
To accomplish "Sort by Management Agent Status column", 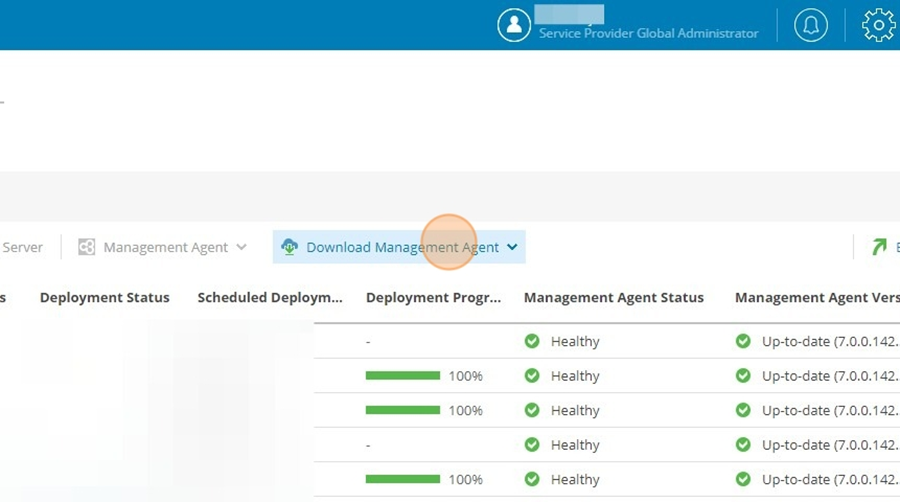I will pyautogui.click(x=614, y=298).
